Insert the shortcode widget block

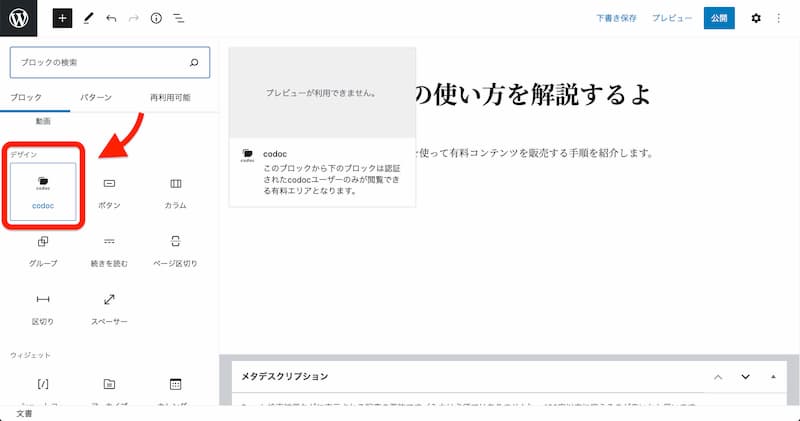tap(43, 390)
